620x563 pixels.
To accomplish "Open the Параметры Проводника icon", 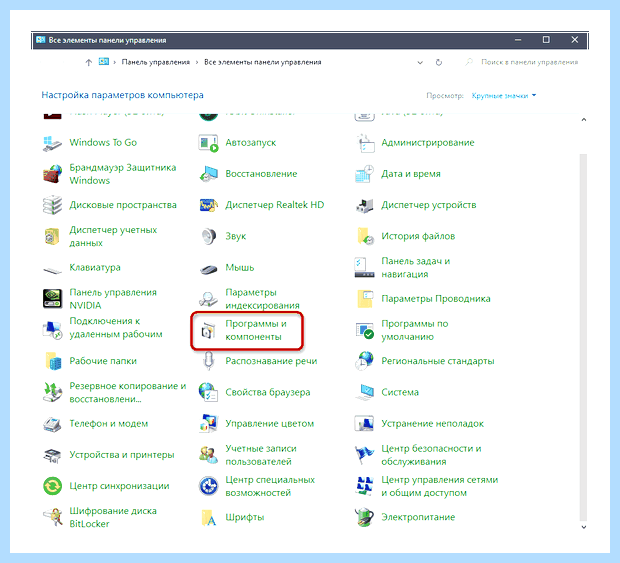I will [365, 299].
